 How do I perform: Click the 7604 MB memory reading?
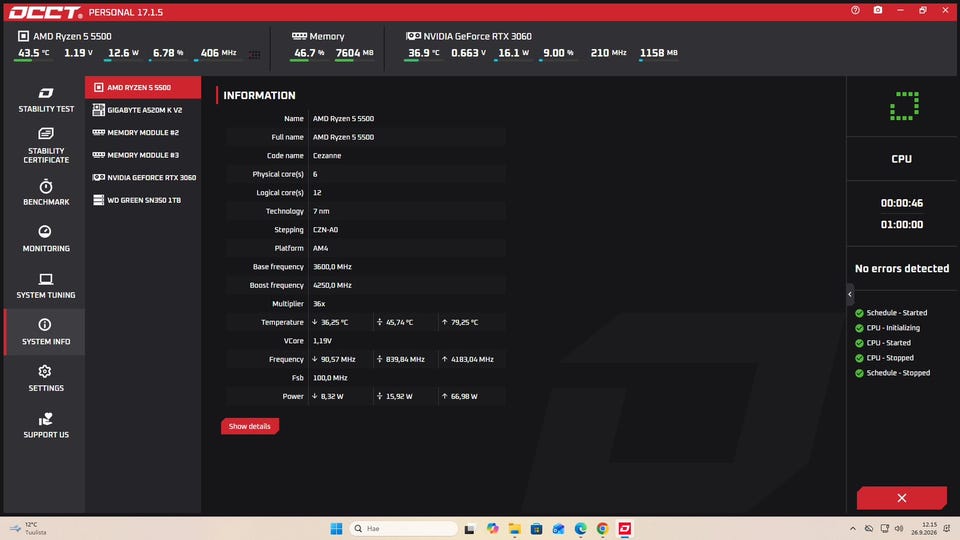click(x=354, y=53)
